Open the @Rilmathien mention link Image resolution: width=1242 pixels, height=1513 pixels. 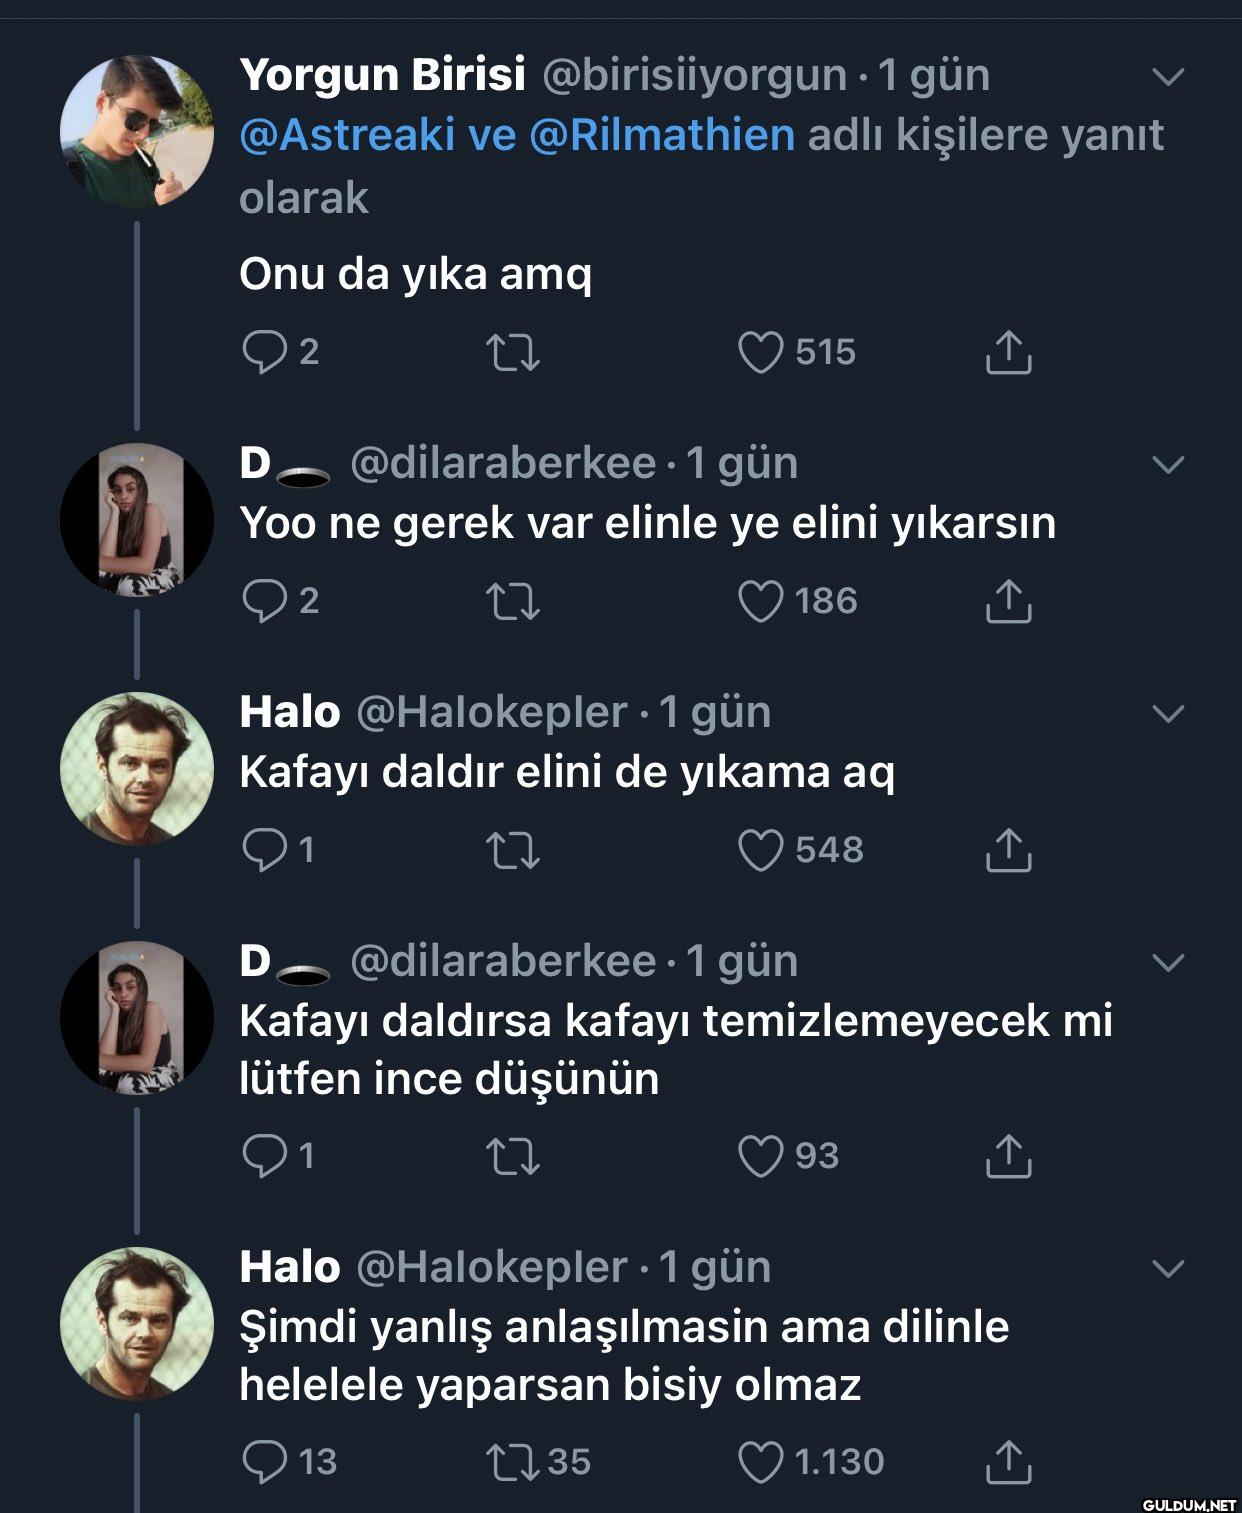[661, 135]
